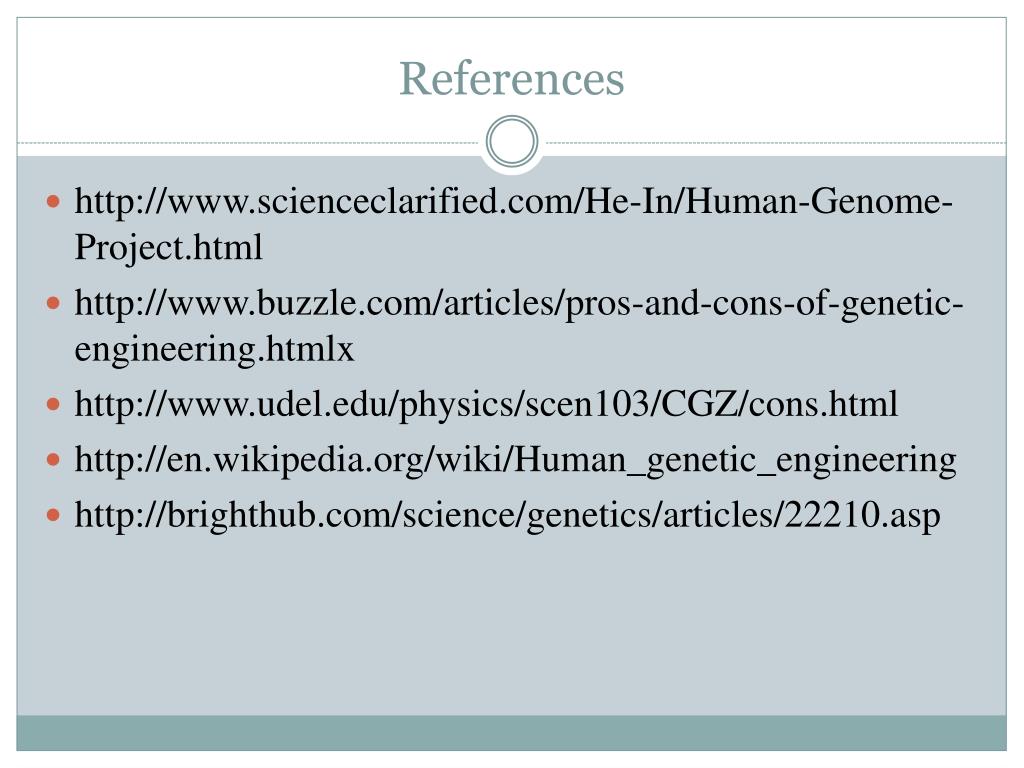Click the dashed divider line left of circle
Image resolution: width=1024 pixels, height=768 pixels.
[x=248, y=142]
